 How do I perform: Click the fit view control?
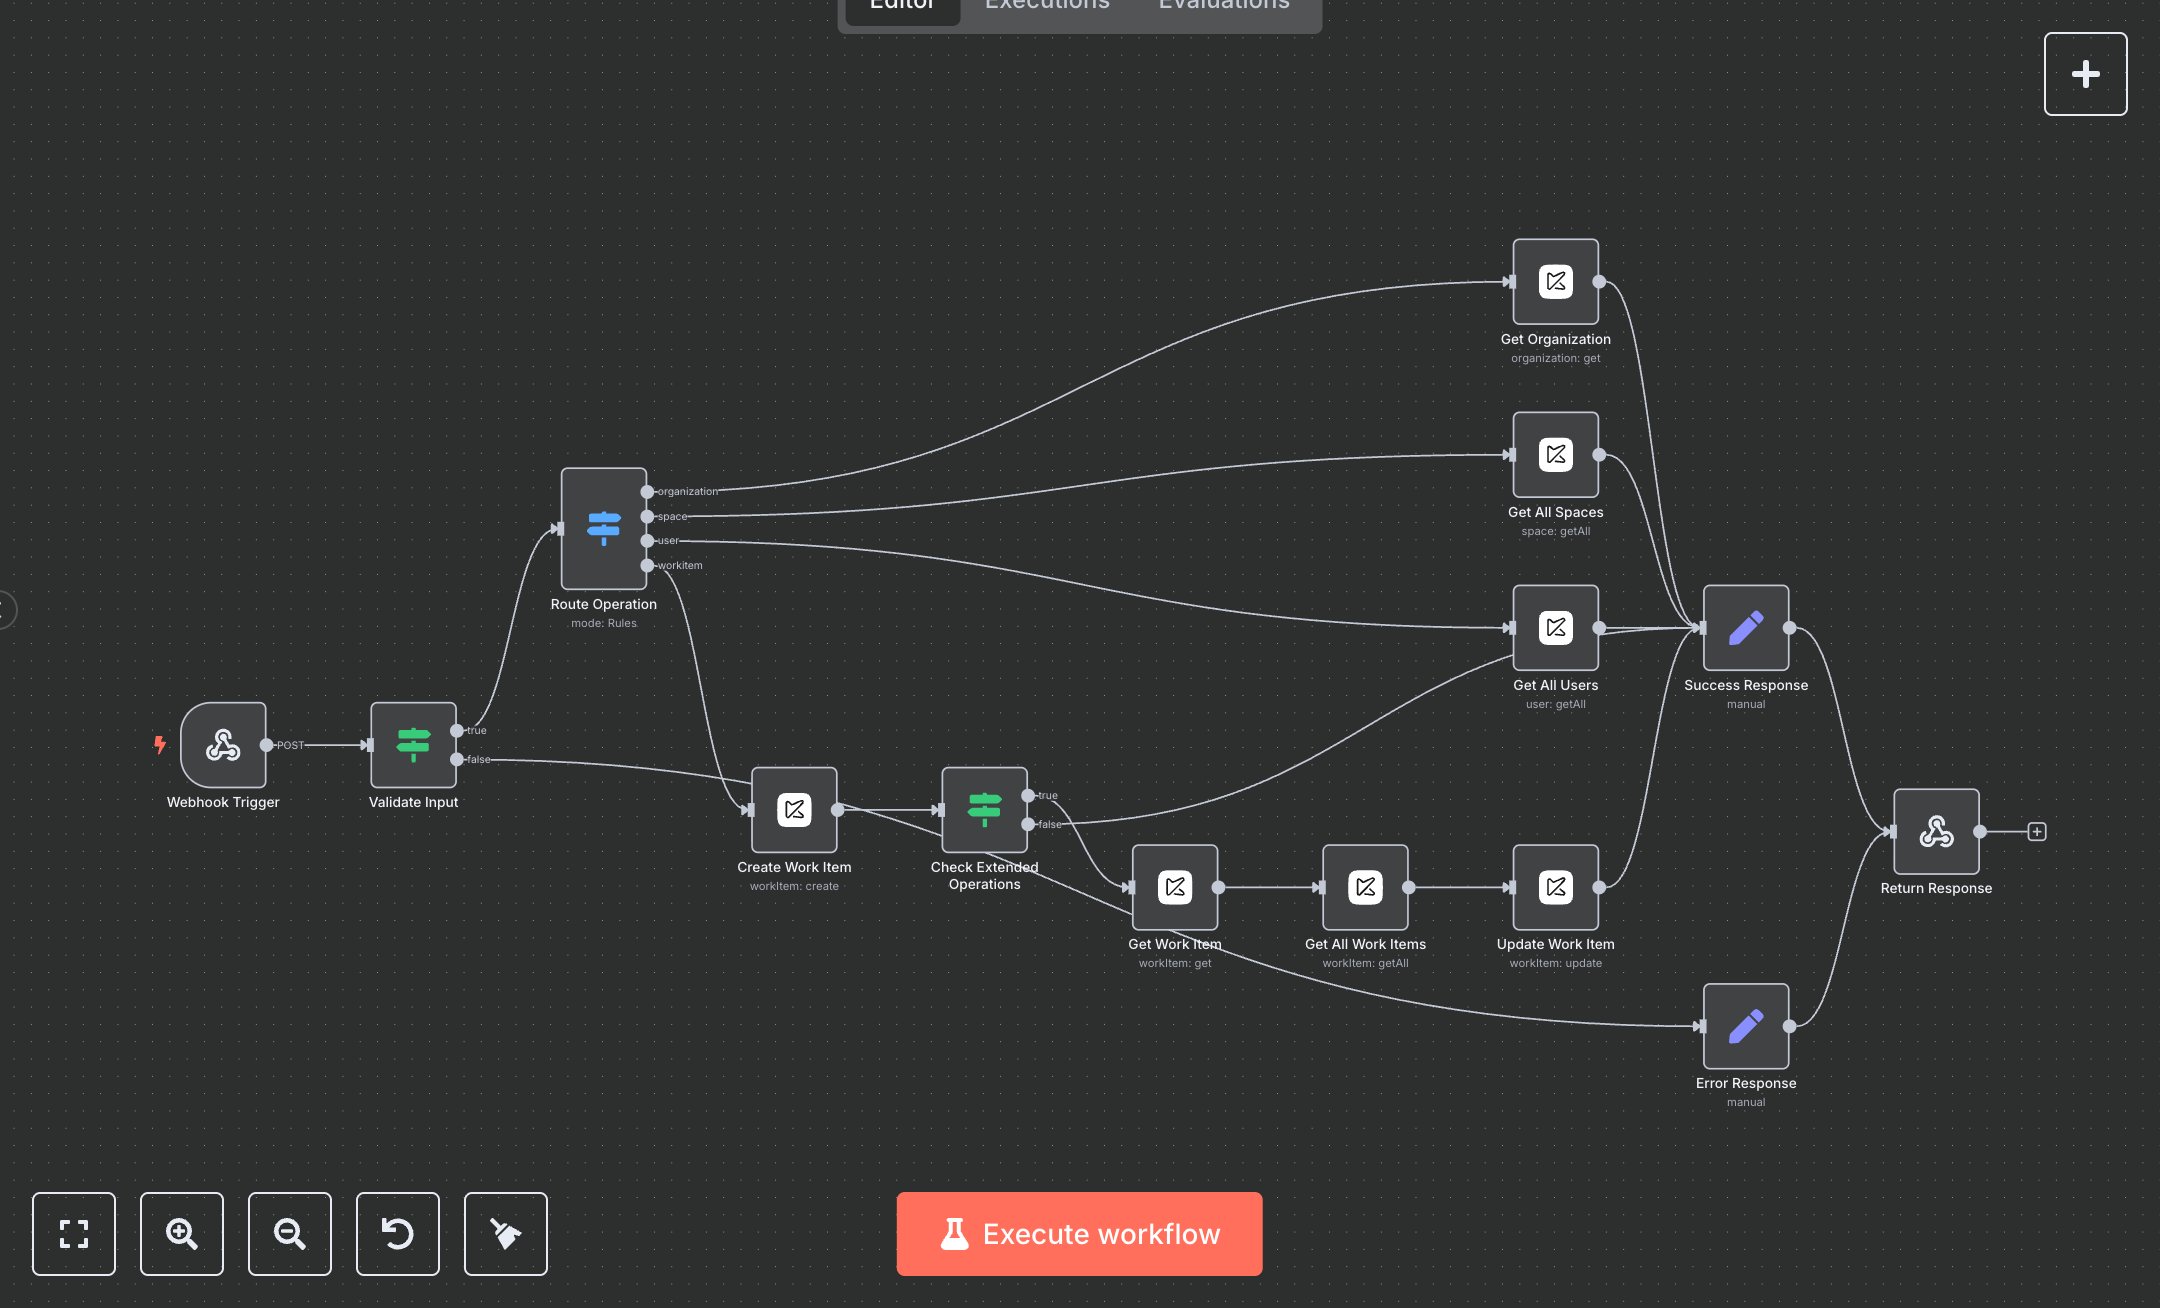pos(74,1234)
